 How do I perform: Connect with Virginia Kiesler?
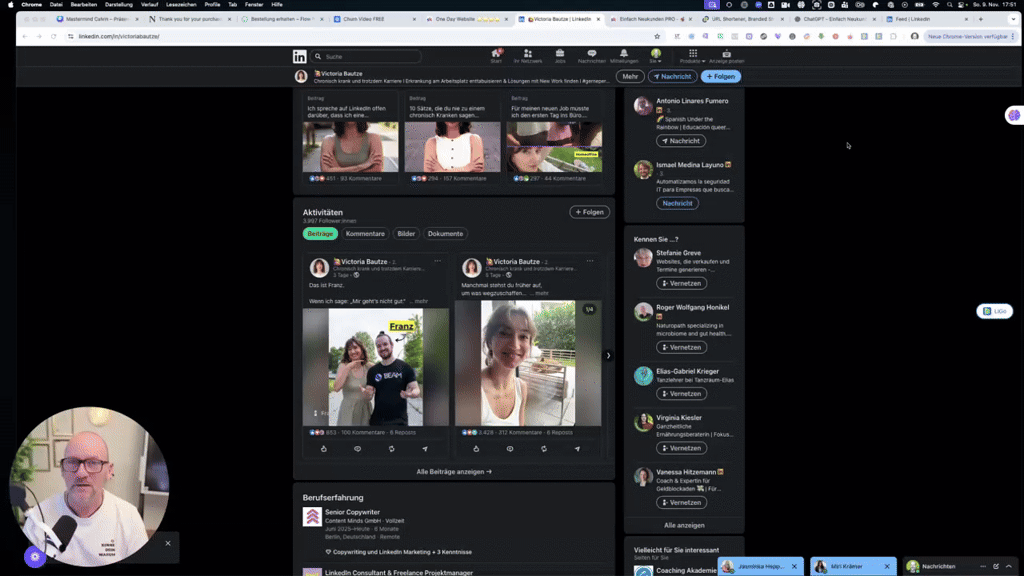pyautogui.click(x=681, y=448)
